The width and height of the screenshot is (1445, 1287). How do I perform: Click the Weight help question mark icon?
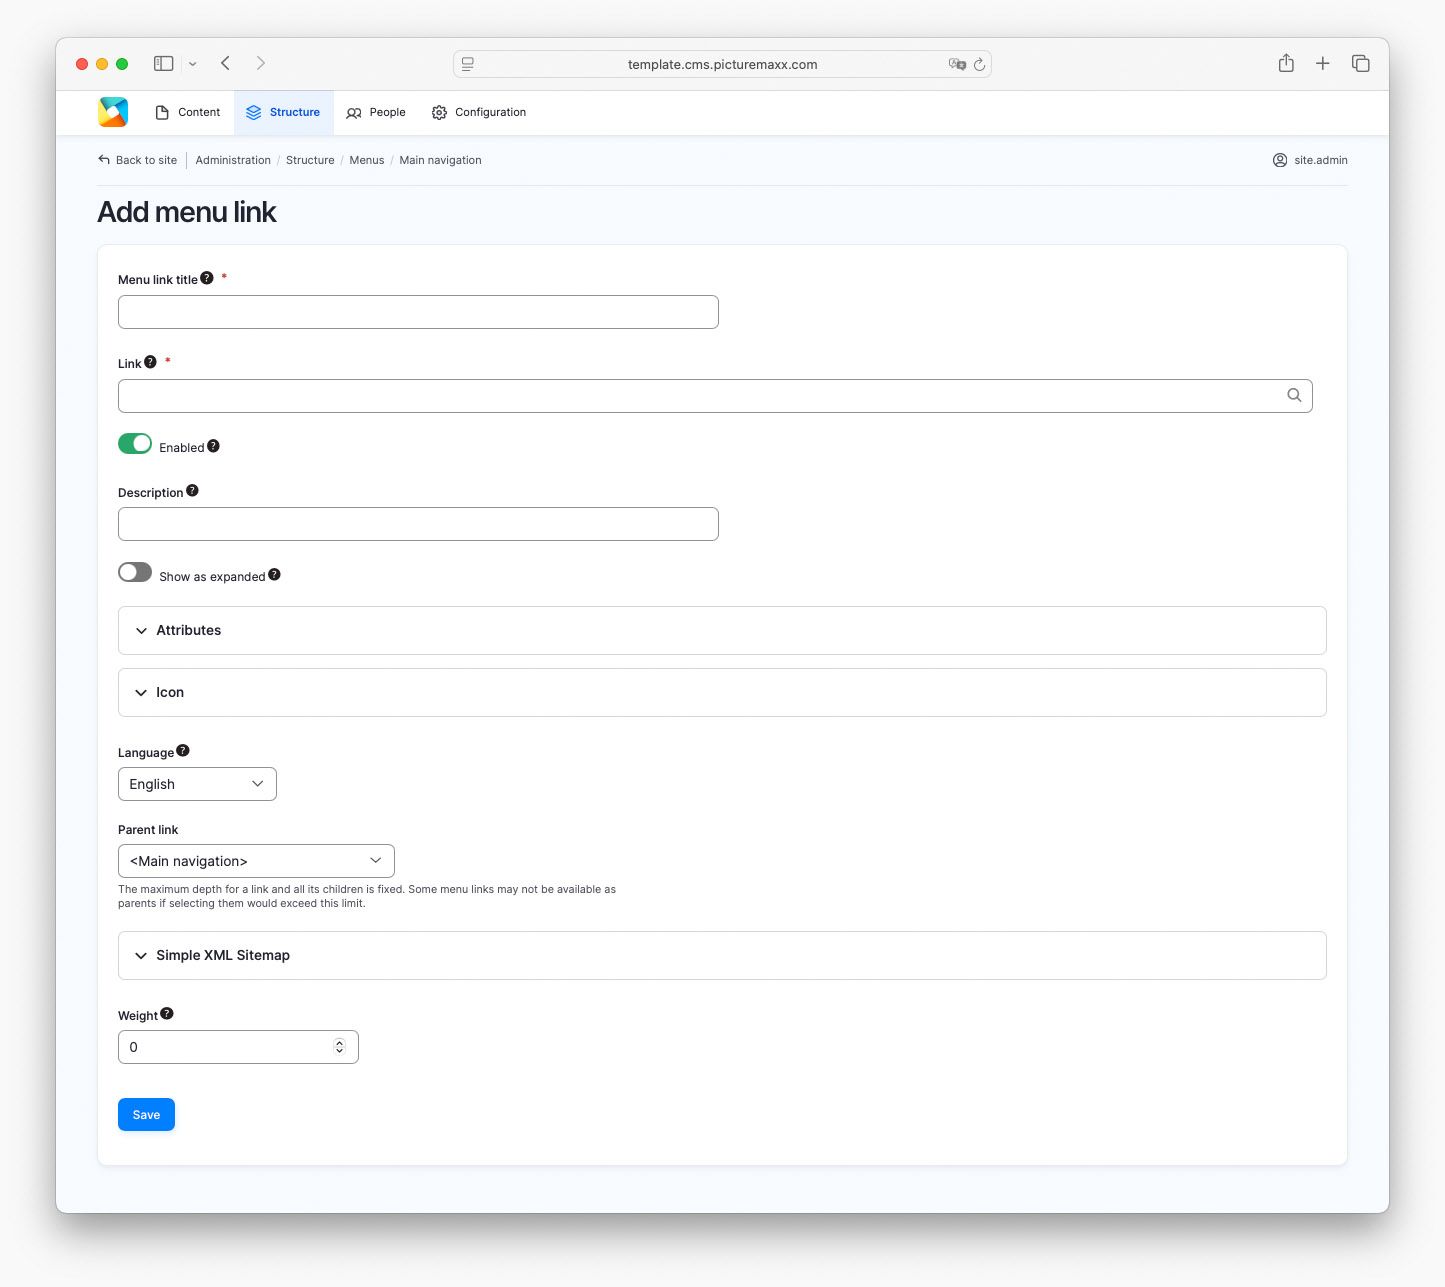(x=166, y=1011)
